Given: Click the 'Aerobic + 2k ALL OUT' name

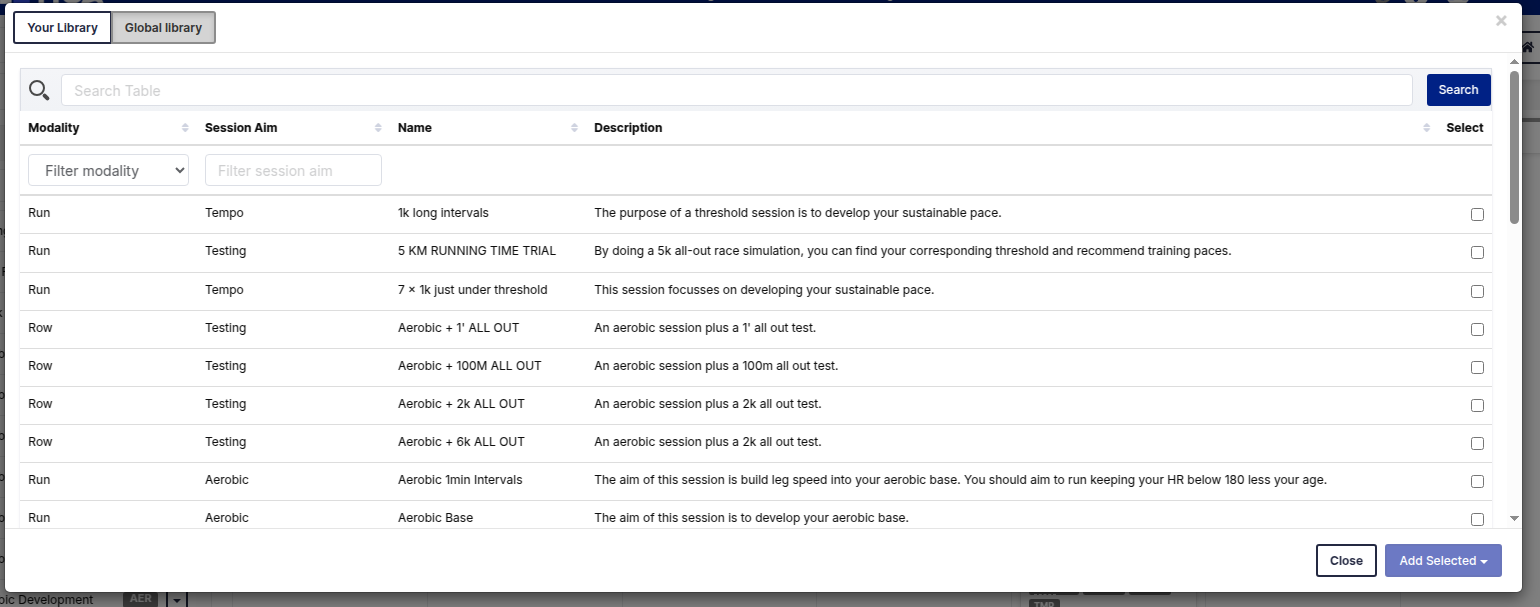Looking at the screenshot, I should [461, 403].
